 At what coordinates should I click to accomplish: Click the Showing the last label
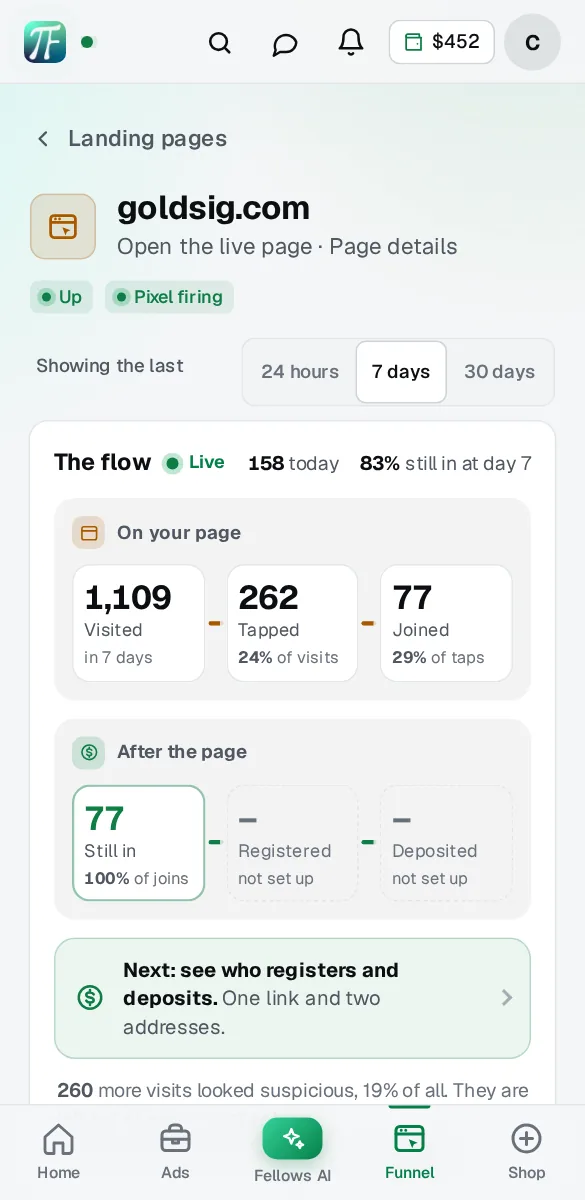tap(110, 366)
